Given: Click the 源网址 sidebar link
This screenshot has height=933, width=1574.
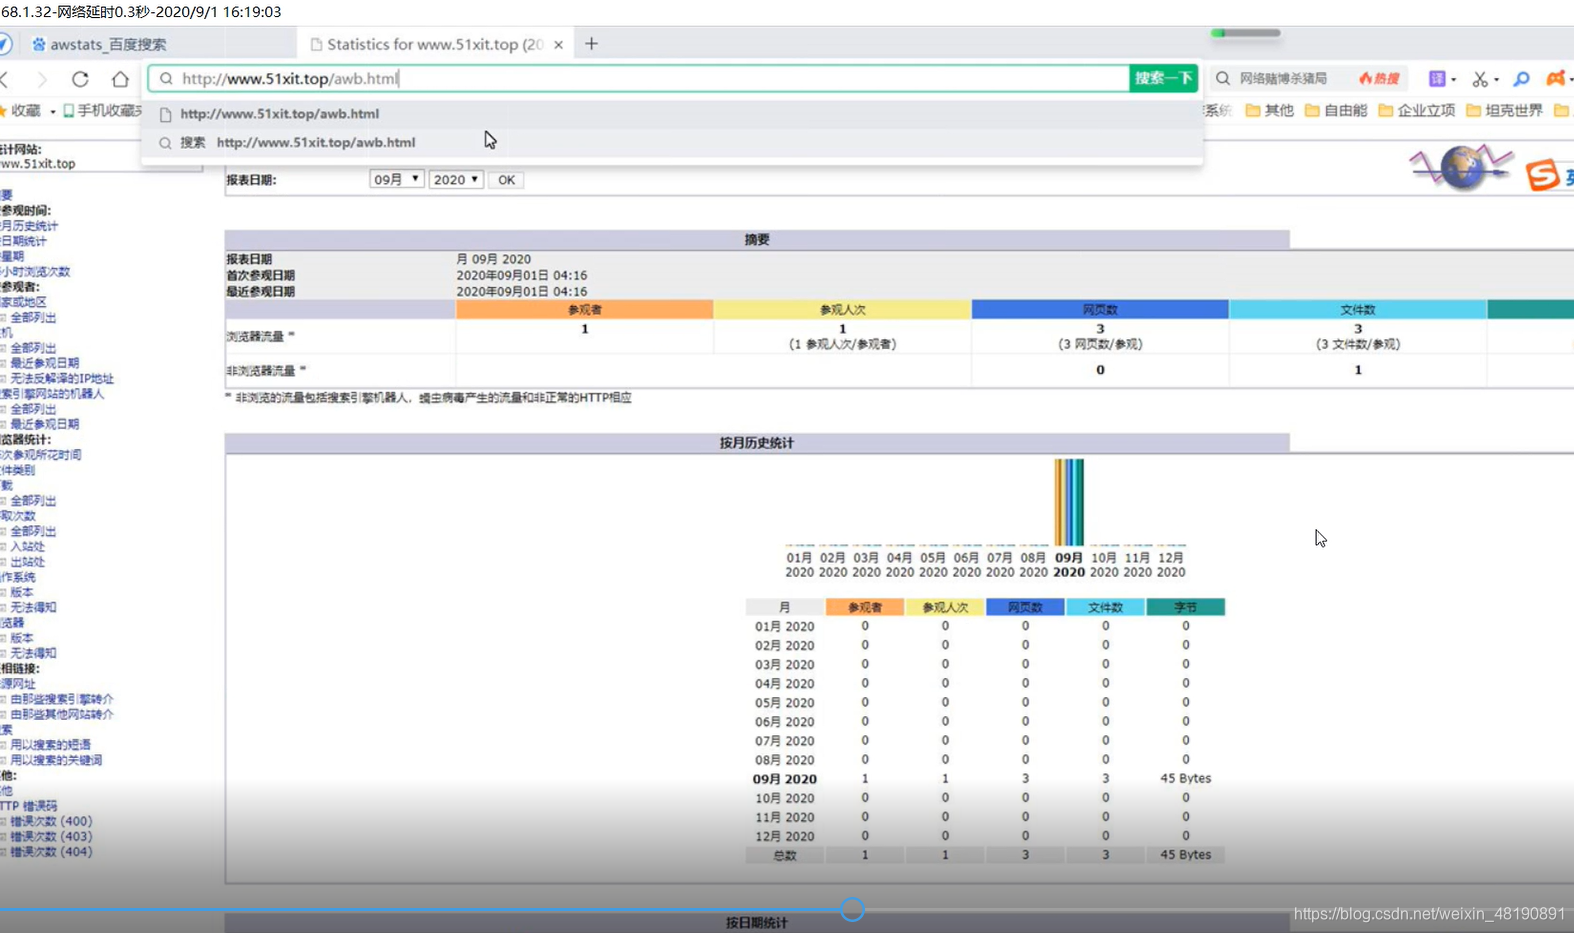Looking at the screenshot, I should pyautogui.click(x=18, y=684).
